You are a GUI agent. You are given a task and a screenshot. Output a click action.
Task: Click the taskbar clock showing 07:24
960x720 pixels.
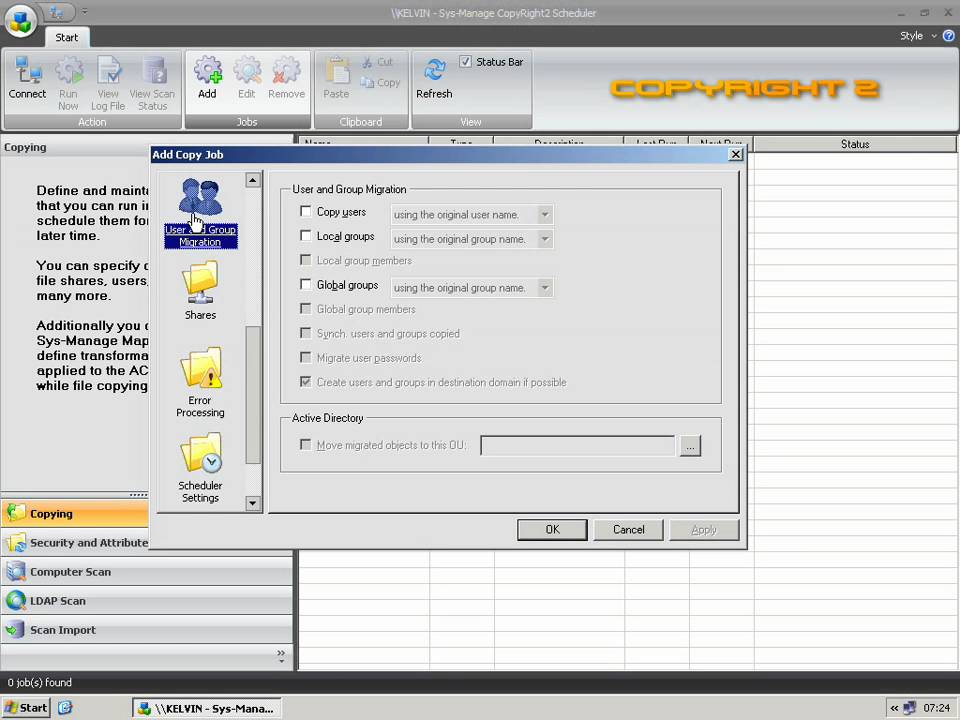tap(937, 708)
